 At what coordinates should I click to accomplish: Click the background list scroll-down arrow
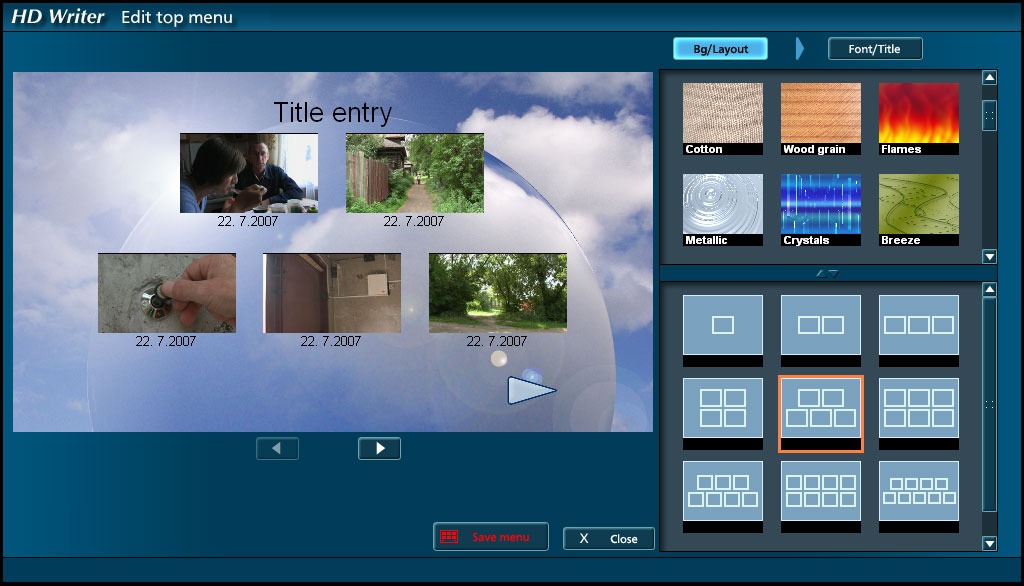pyautogui.click(x=989, y=257)
